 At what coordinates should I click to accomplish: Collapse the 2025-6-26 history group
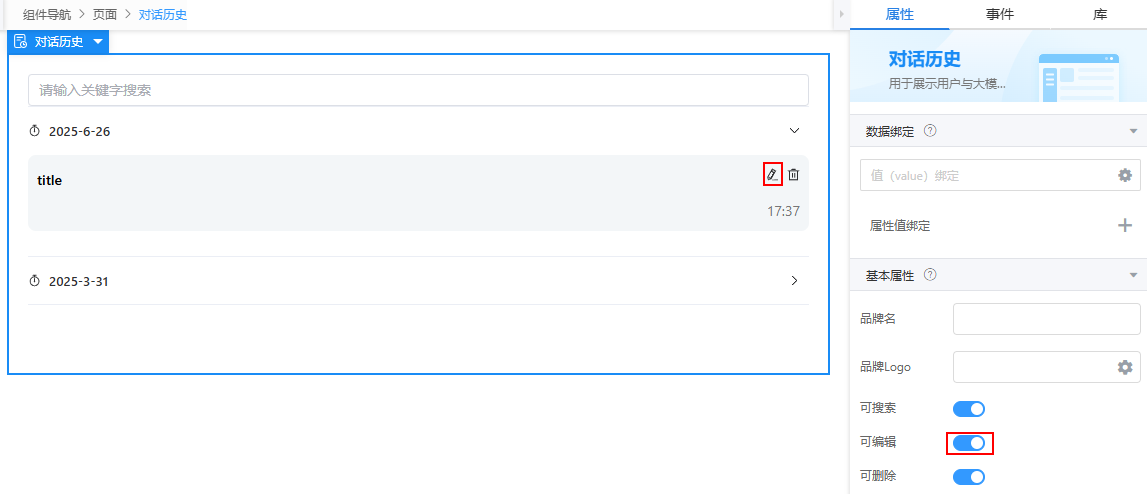point(794,131)
